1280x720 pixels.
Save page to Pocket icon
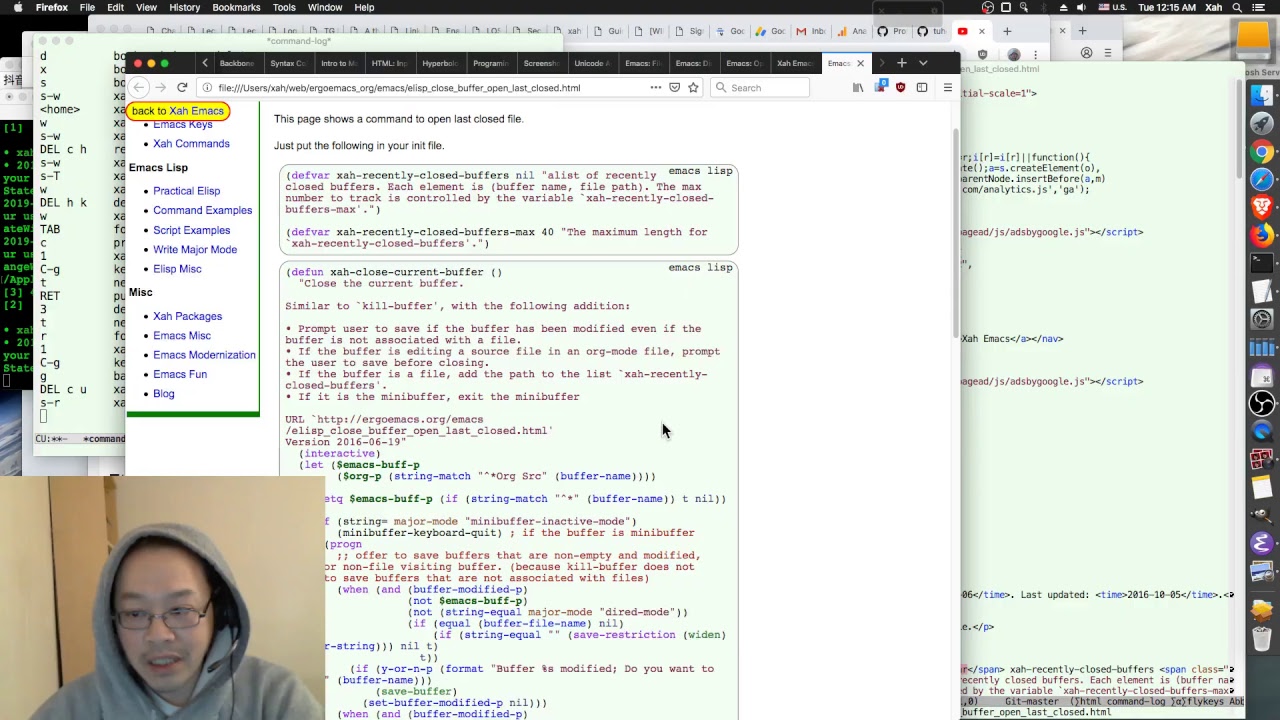coord(675,88)
